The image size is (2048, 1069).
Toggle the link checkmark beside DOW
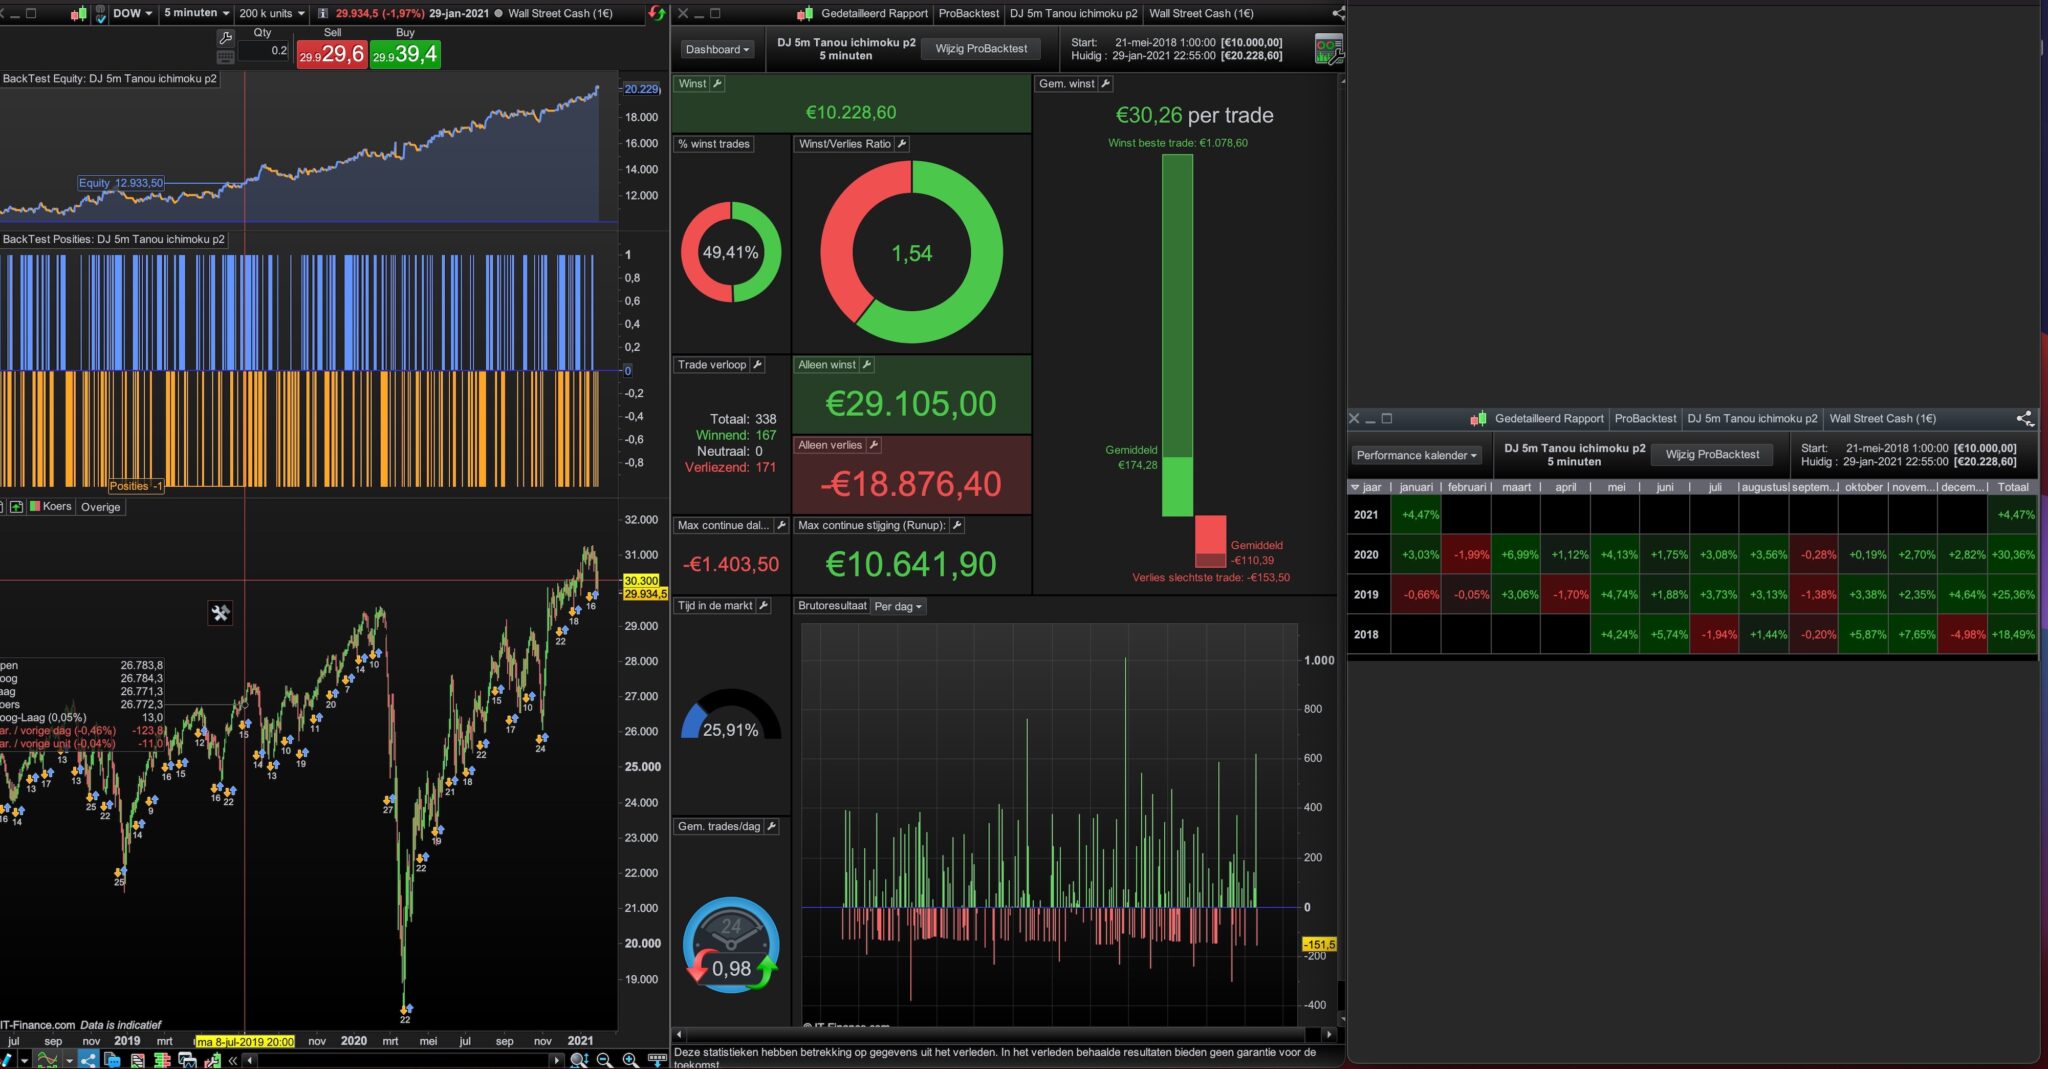[100, 14]
